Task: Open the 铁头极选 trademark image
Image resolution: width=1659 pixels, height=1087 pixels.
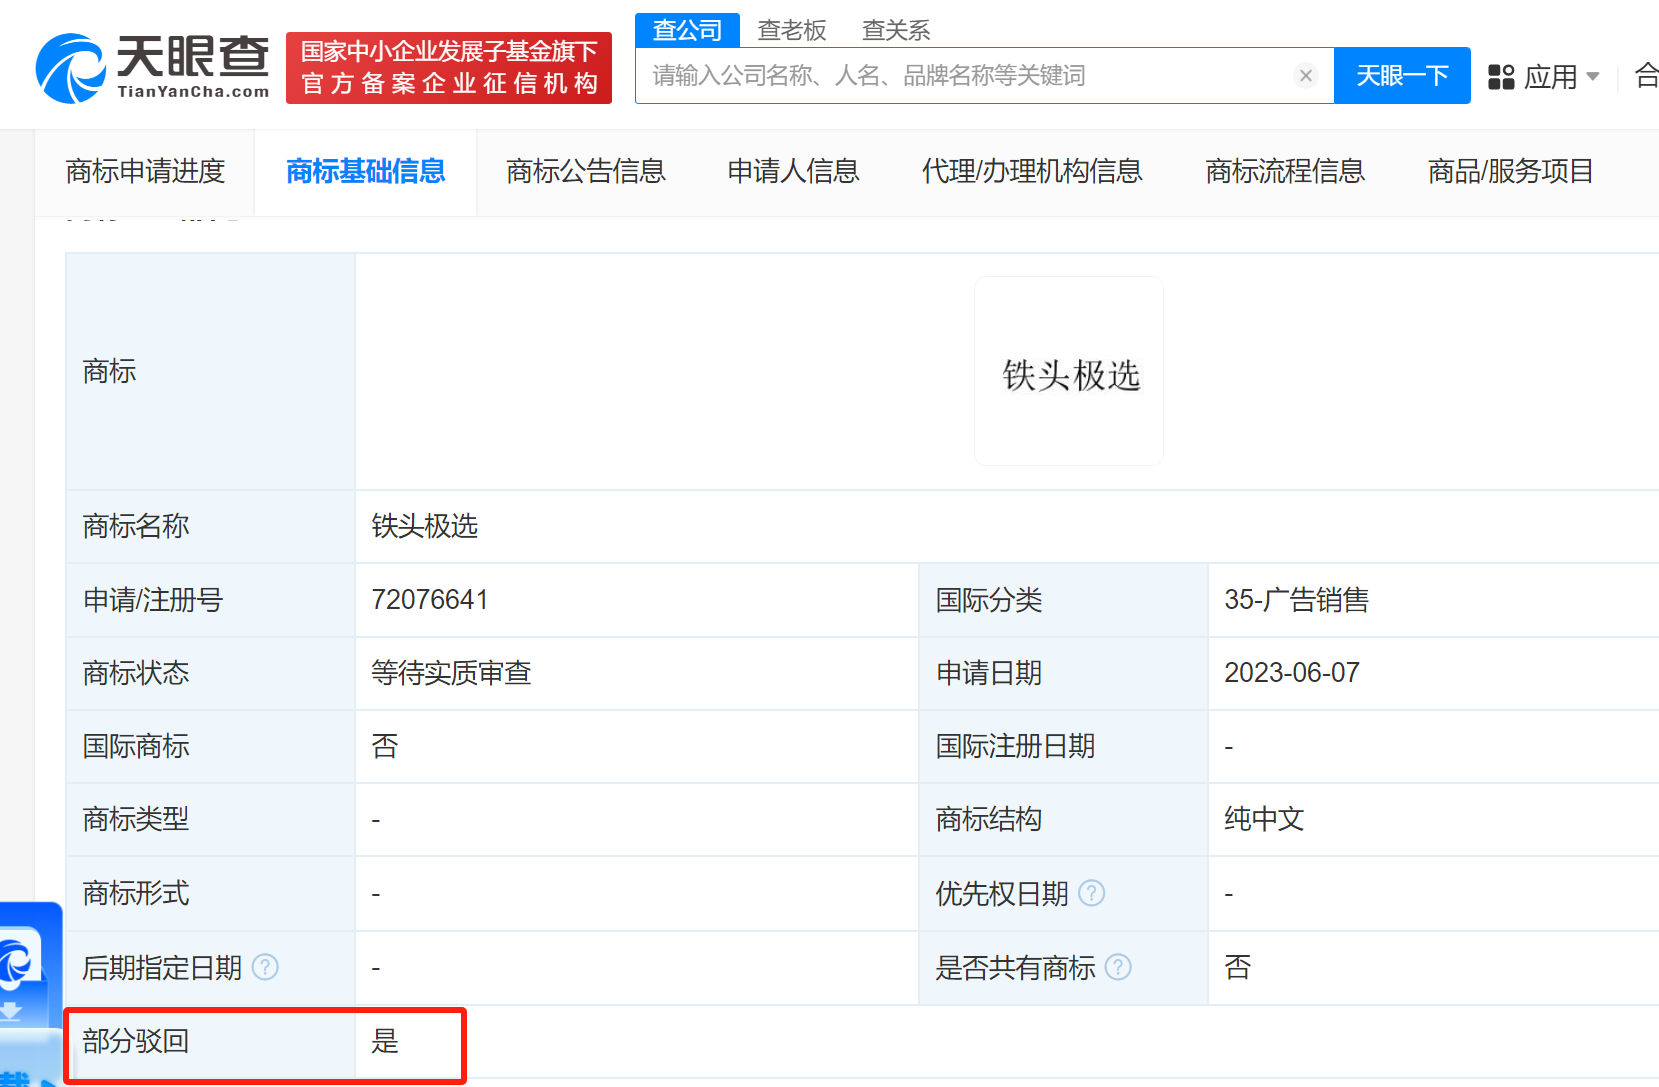Action: pyautogui.click(x=1069, y=371)
